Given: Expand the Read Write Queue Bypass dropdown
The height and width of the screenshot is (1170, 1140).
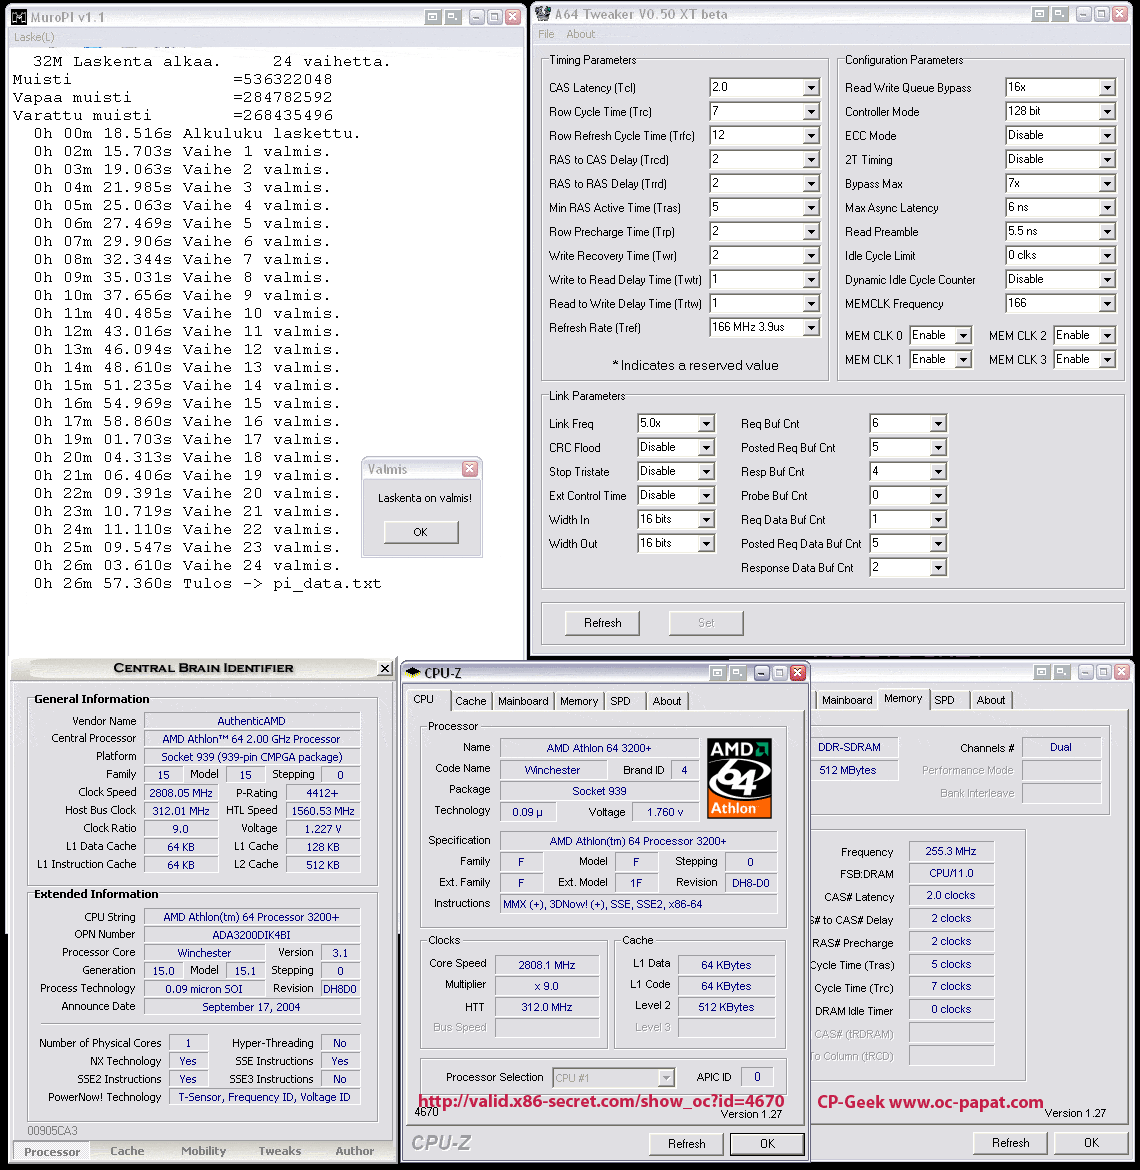Looking at the screenshot, I should pyautogui.click(x=1107, y=88).
